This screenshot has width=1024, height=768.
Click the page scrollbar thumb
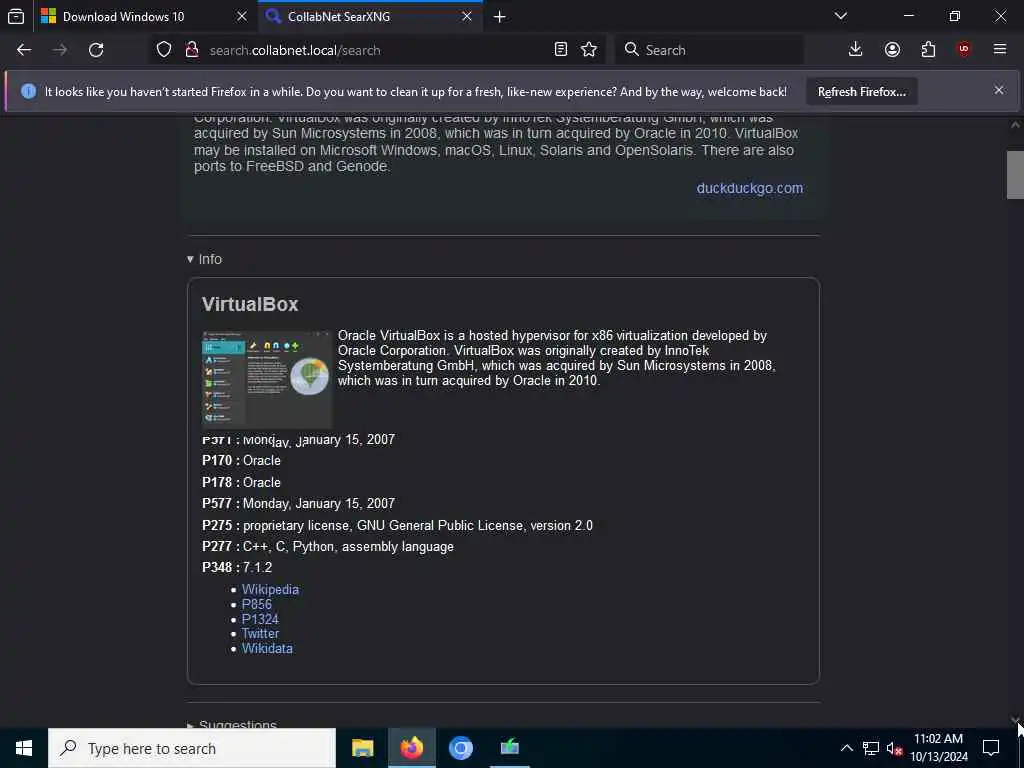click(x=1015, y=174)
